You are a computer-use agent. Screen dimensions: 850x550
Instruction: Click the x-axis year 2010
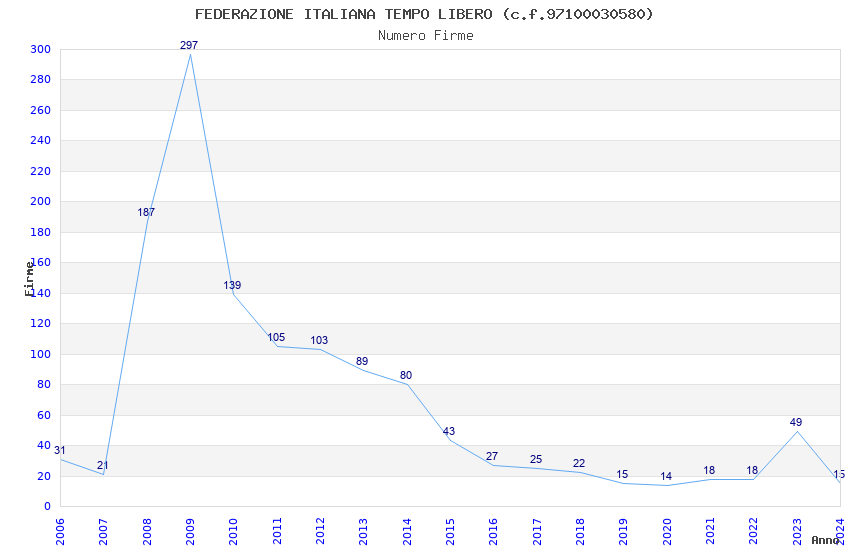tap(233, 532)
